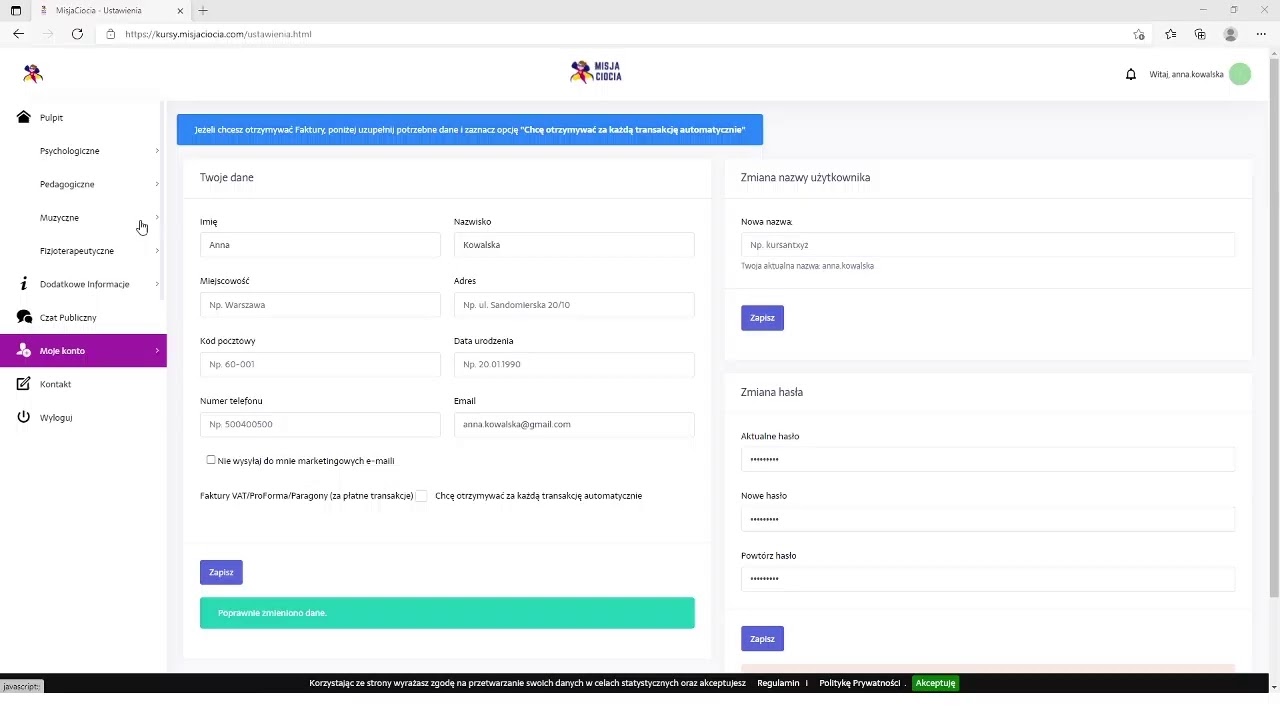This screenshot has width=1280, height=720.
Task: Go back with the browser back arrow
Action: pyautogui.click(x=18, y=34)
